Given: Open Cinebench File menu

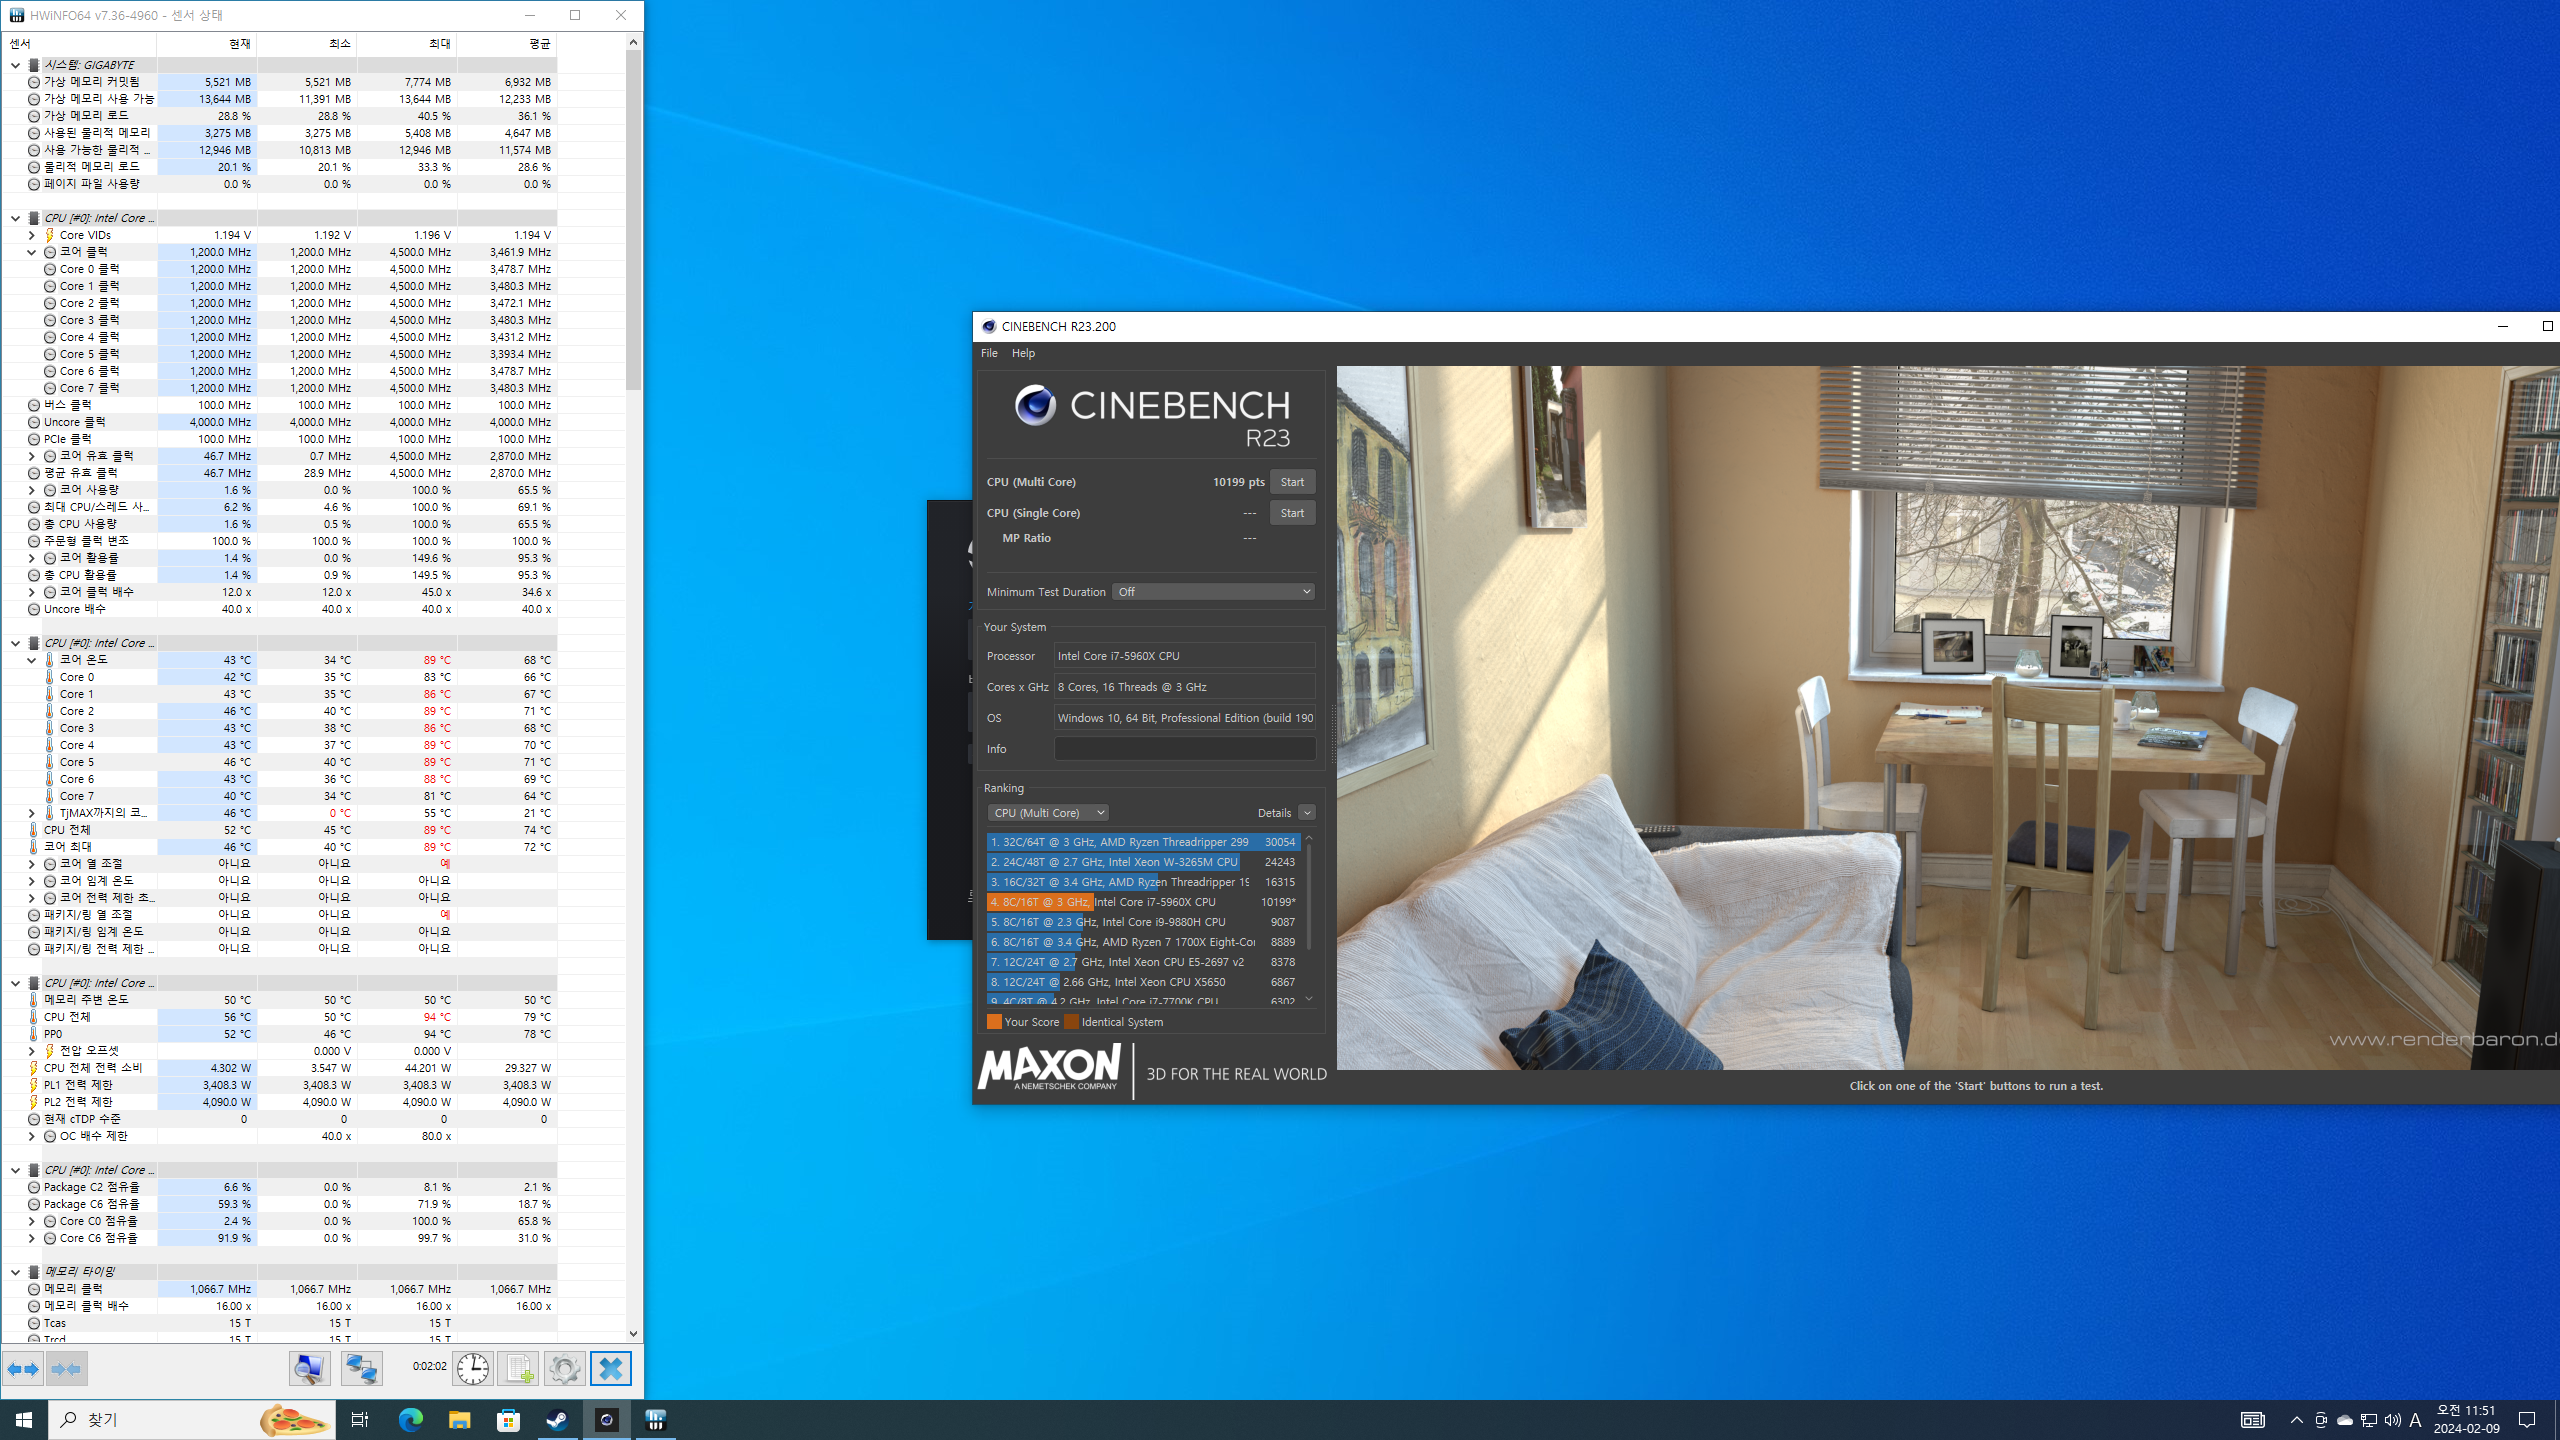Looking at the screenshot, I should click(988, 353).
